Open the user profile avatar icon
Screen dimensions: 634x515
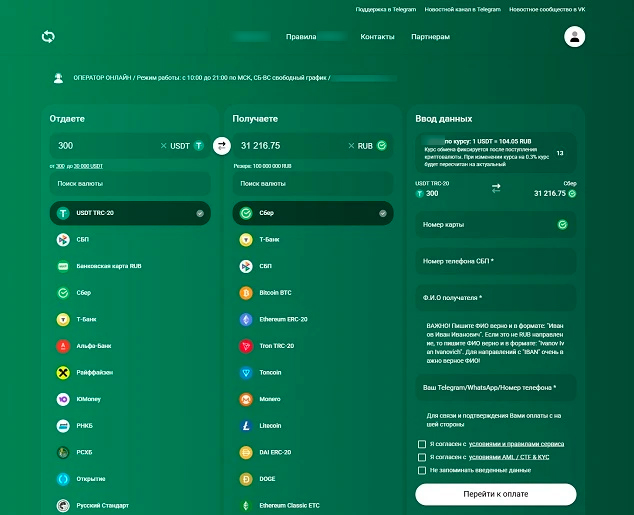[574, 37]
